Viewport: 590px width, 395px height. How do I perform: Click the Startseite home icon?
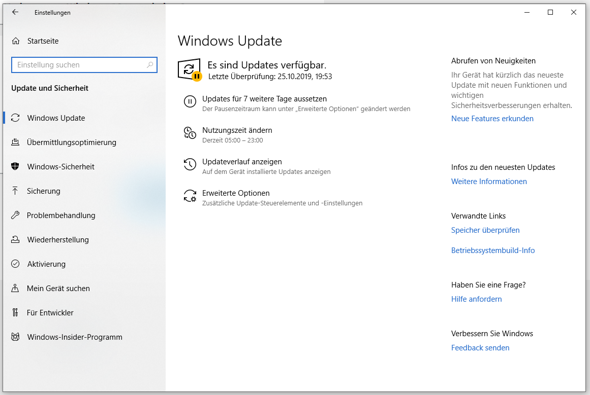pos(15,41)
